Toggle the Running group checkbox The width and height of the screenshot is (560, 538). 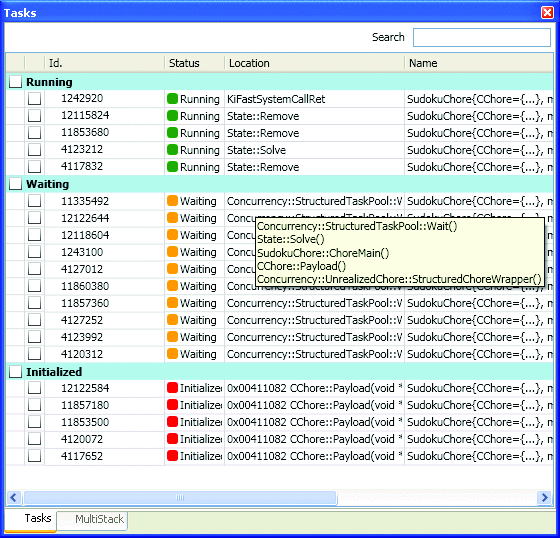click(15, 82)
